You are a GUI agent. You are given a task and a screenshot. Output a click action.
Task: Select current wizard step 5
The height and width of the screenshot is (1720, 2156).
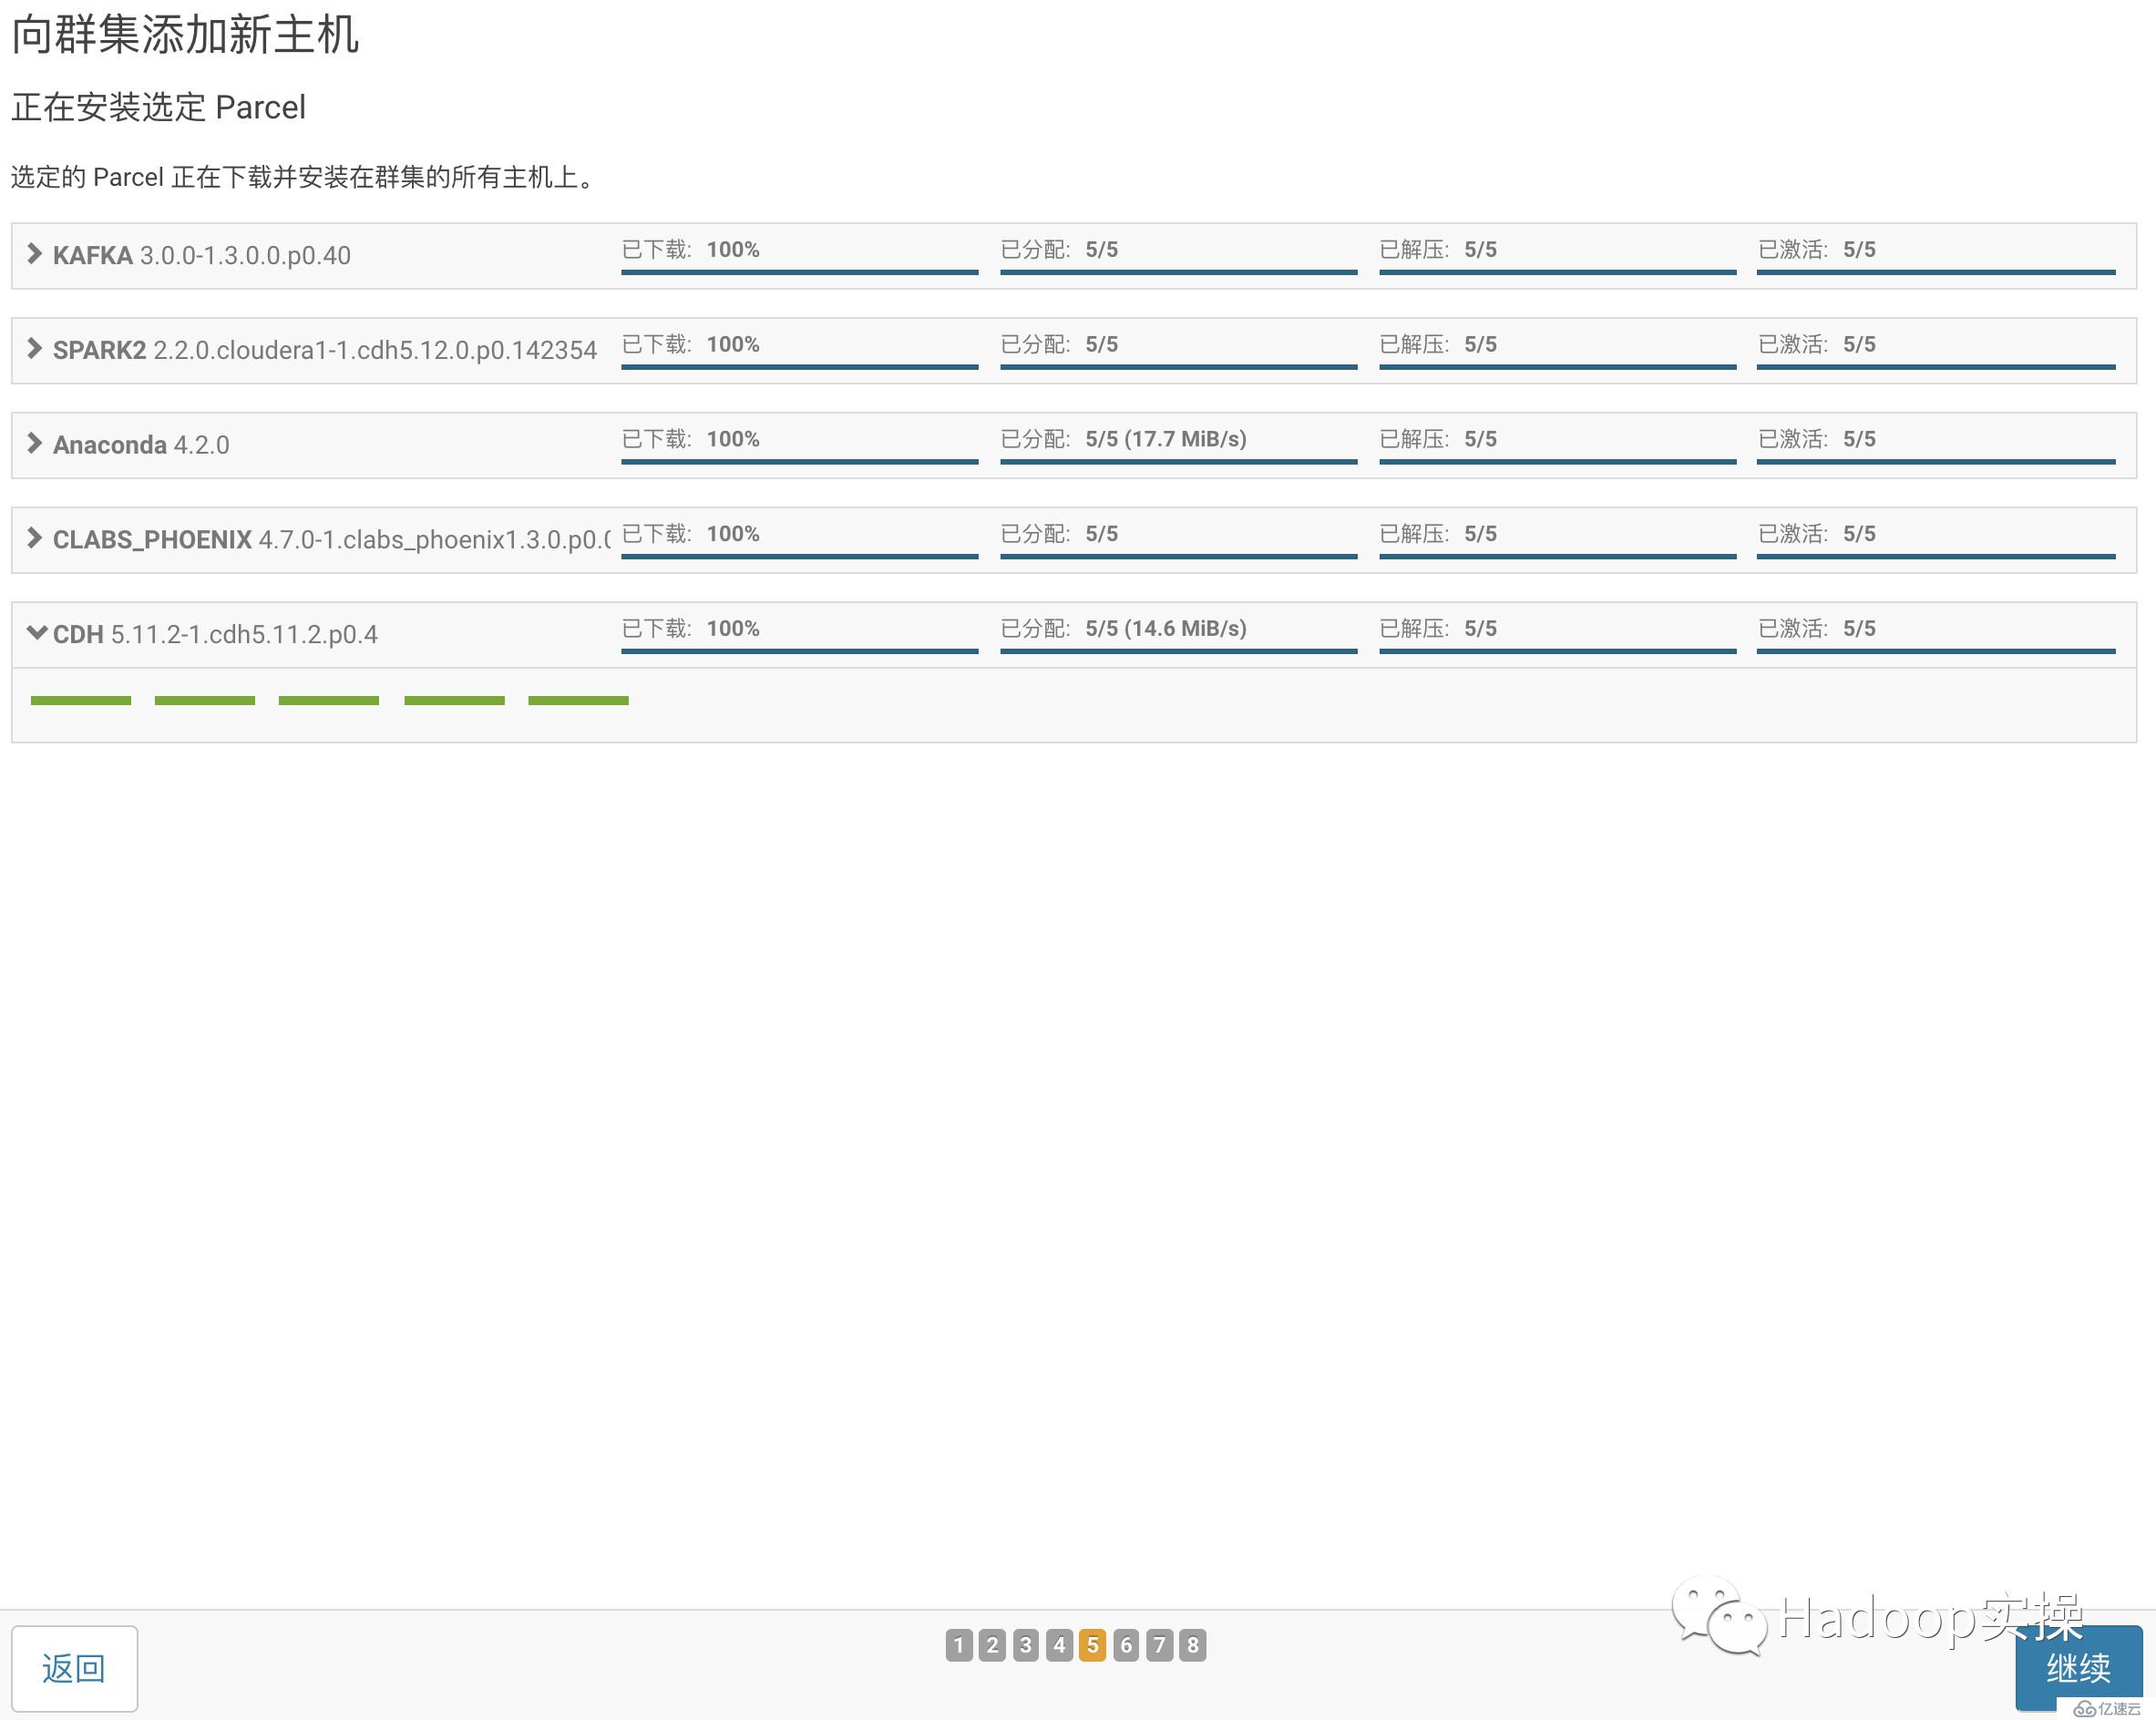tap(1092, 1645)
